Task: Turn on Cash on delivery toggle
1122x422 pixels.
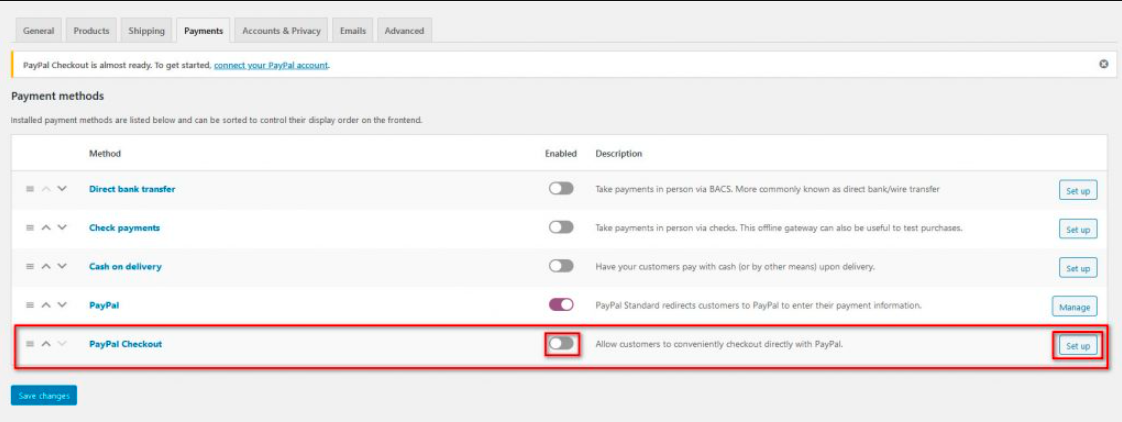Action: [x=561, y=266]
